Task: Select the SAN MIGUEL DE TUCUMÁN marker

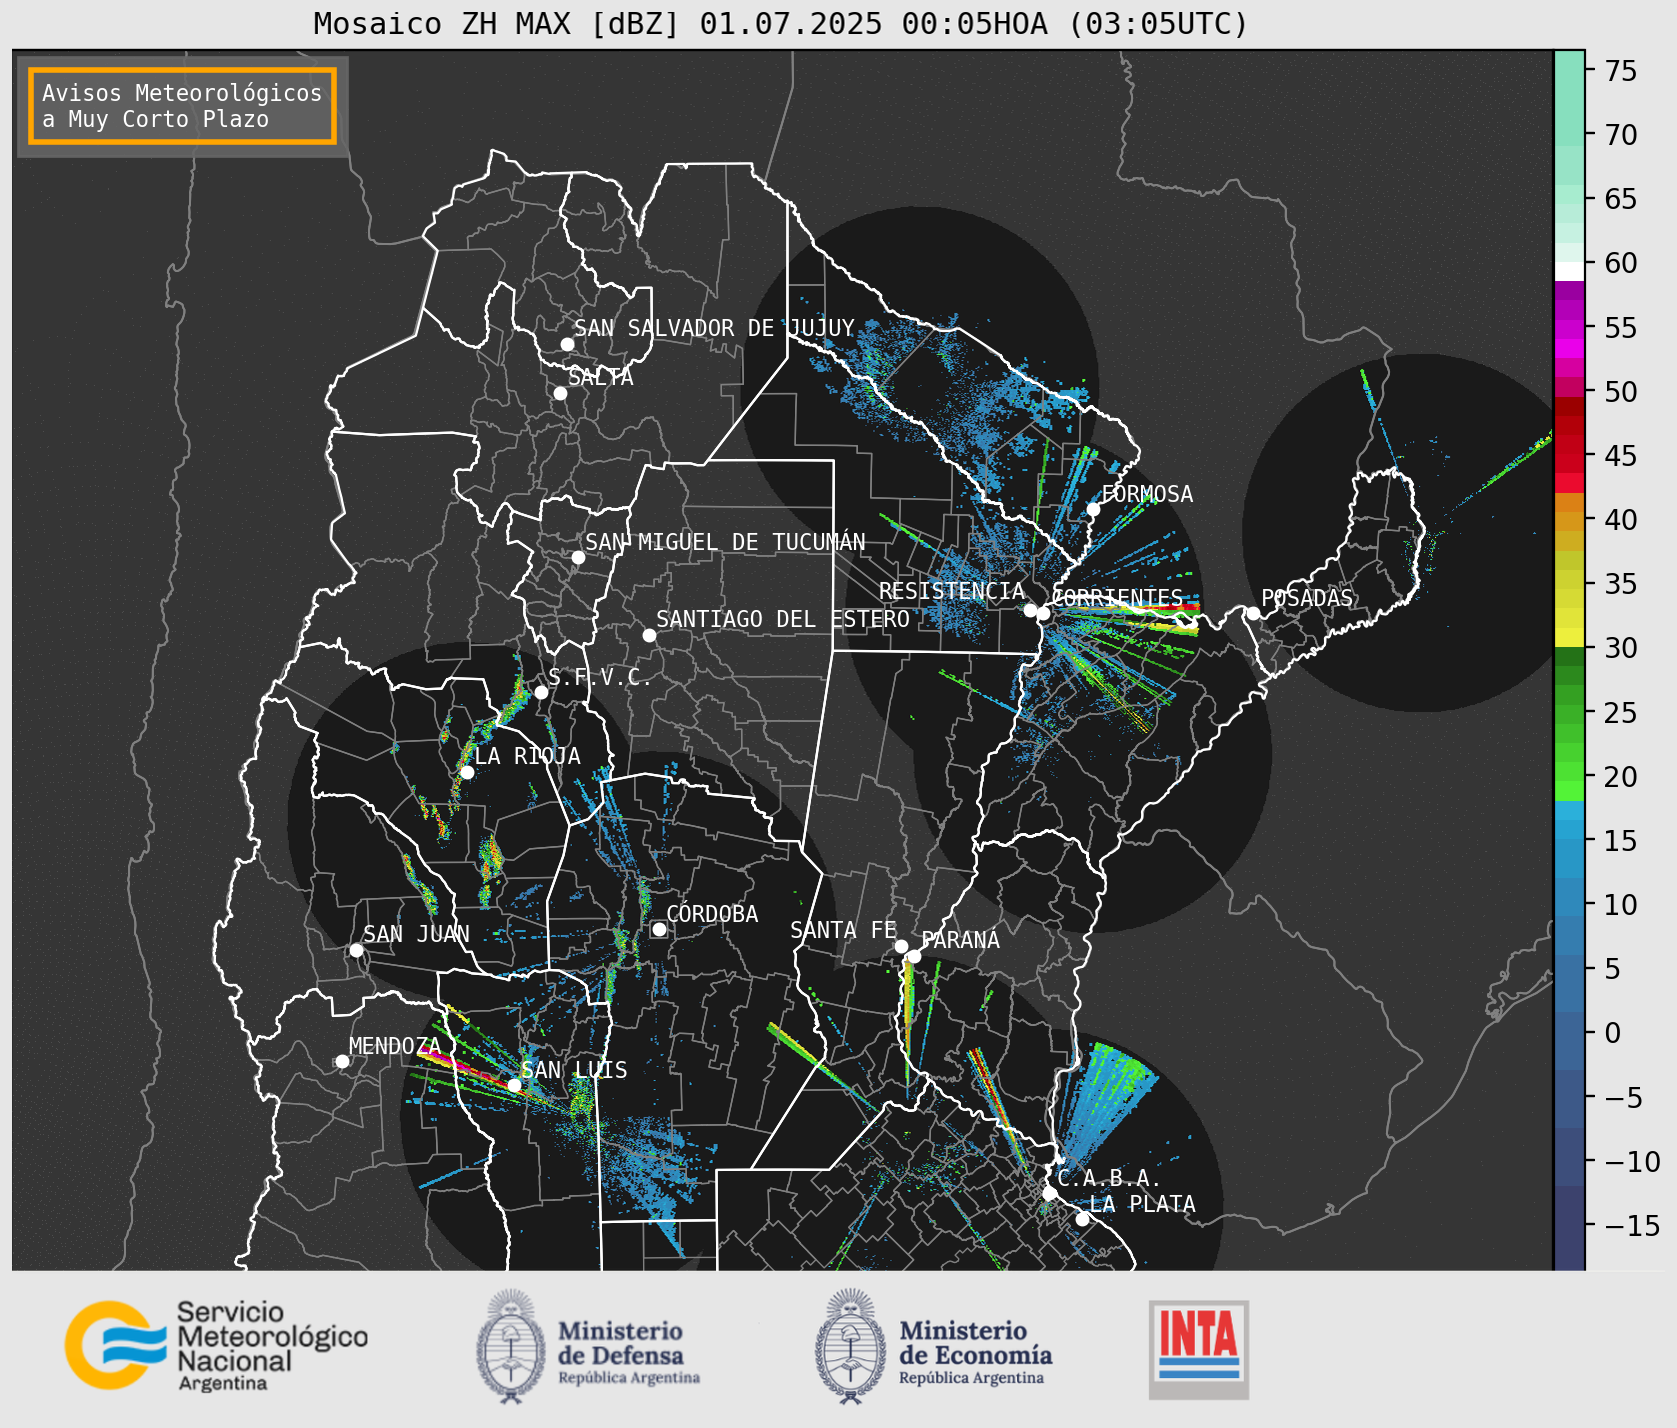Action: [578, 557]
